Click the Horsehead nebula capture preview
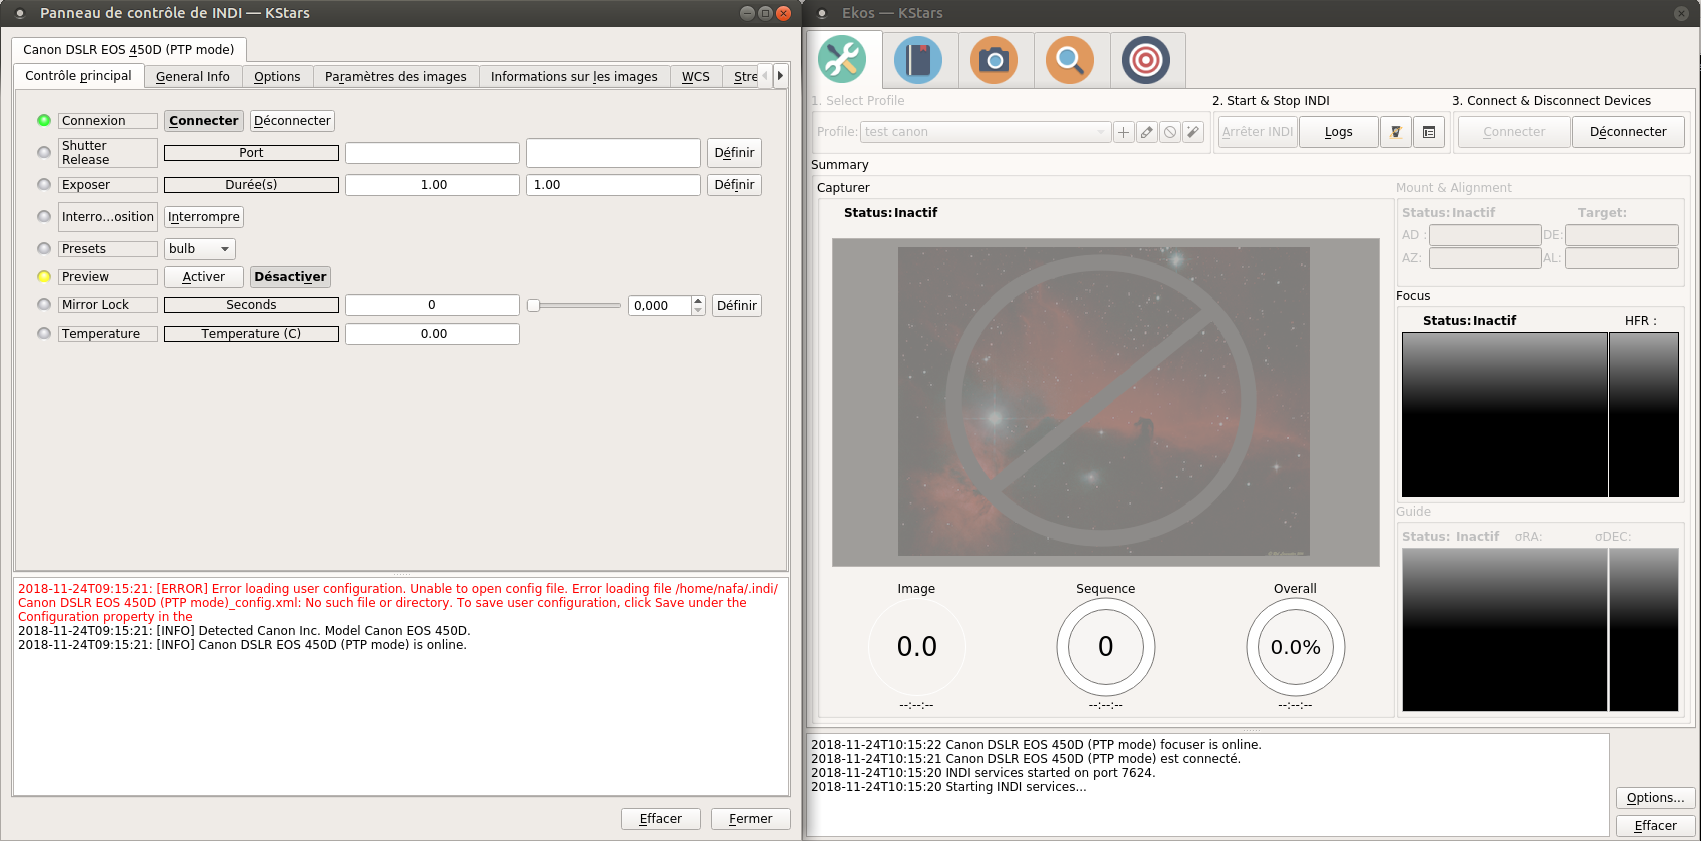 click(x=1104, y=402)
